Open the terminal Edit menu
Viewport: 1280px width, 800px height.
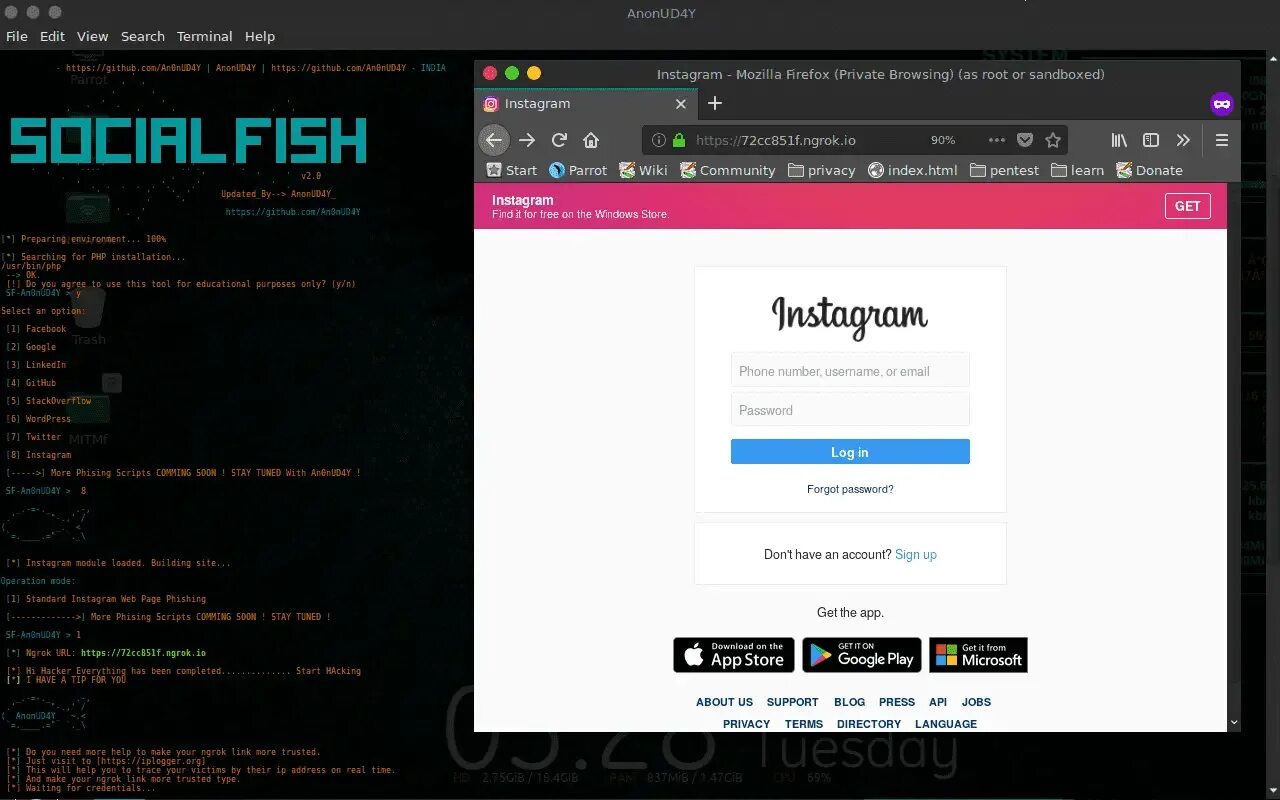[52, 36]
